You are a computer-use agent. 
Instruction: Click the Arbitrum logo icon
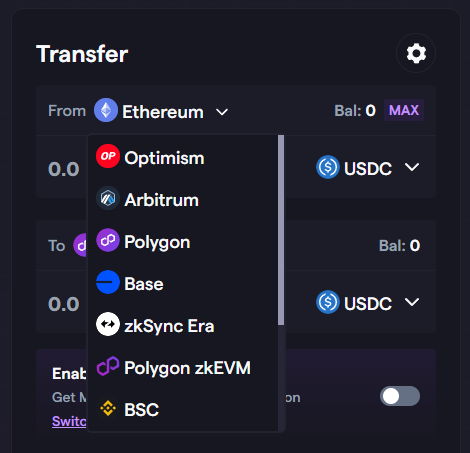pos(108,198)
